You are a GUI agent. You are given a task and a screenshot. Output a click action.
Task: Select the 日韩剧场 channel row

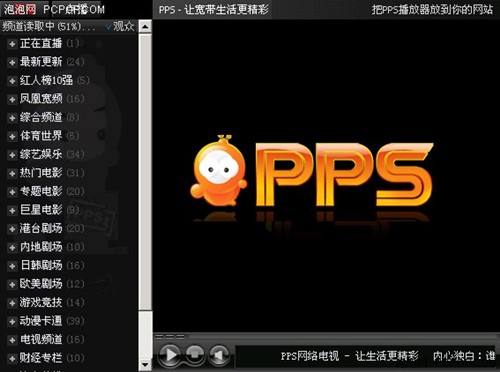tap(52, 265)
